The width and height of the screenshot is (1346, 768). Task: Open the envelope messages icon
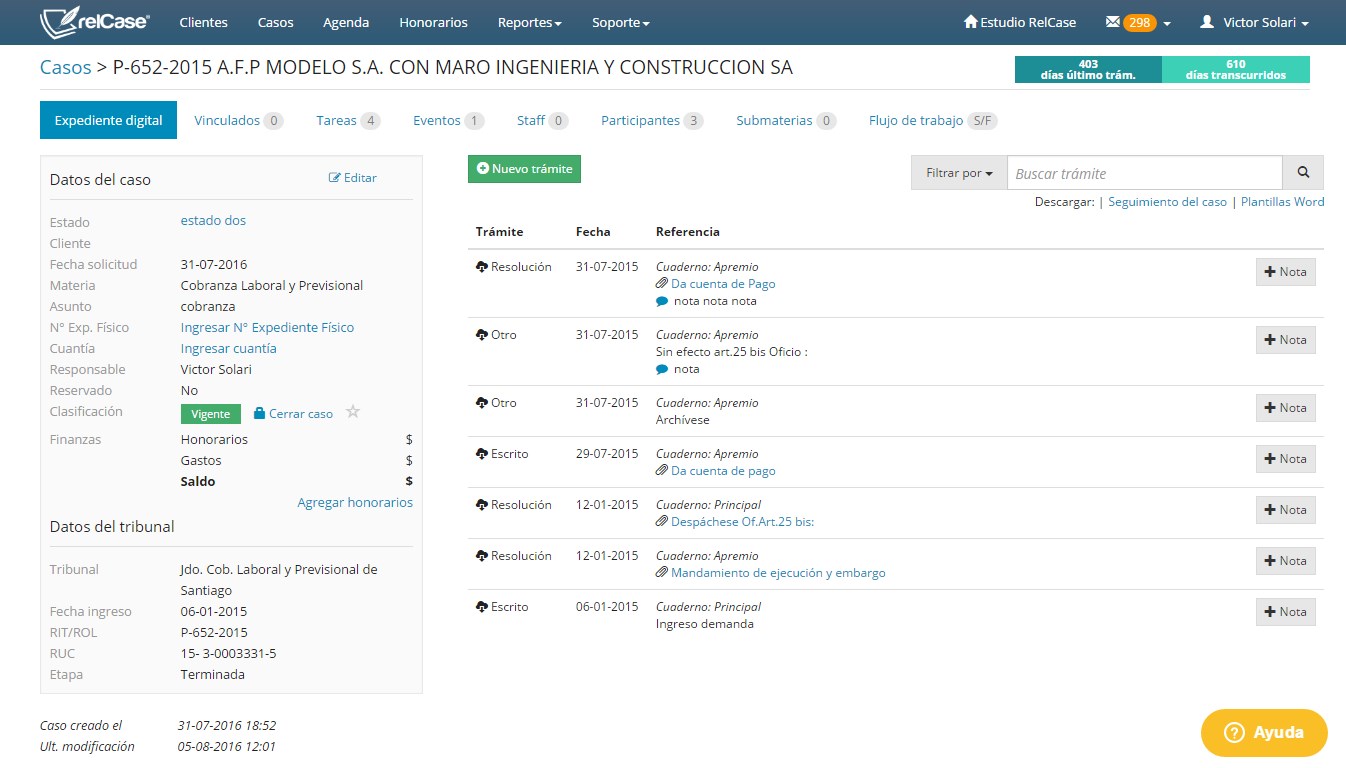(x=1112, y=22)
